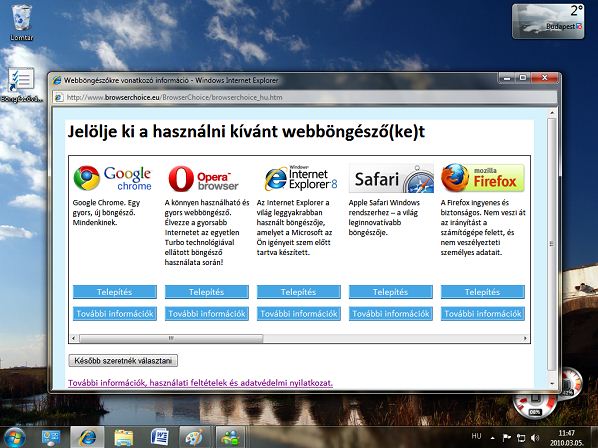The height and width of the screenshot is (448, 598).
Task: Install Firefox with Telepítés button
Action: point(482,292)
